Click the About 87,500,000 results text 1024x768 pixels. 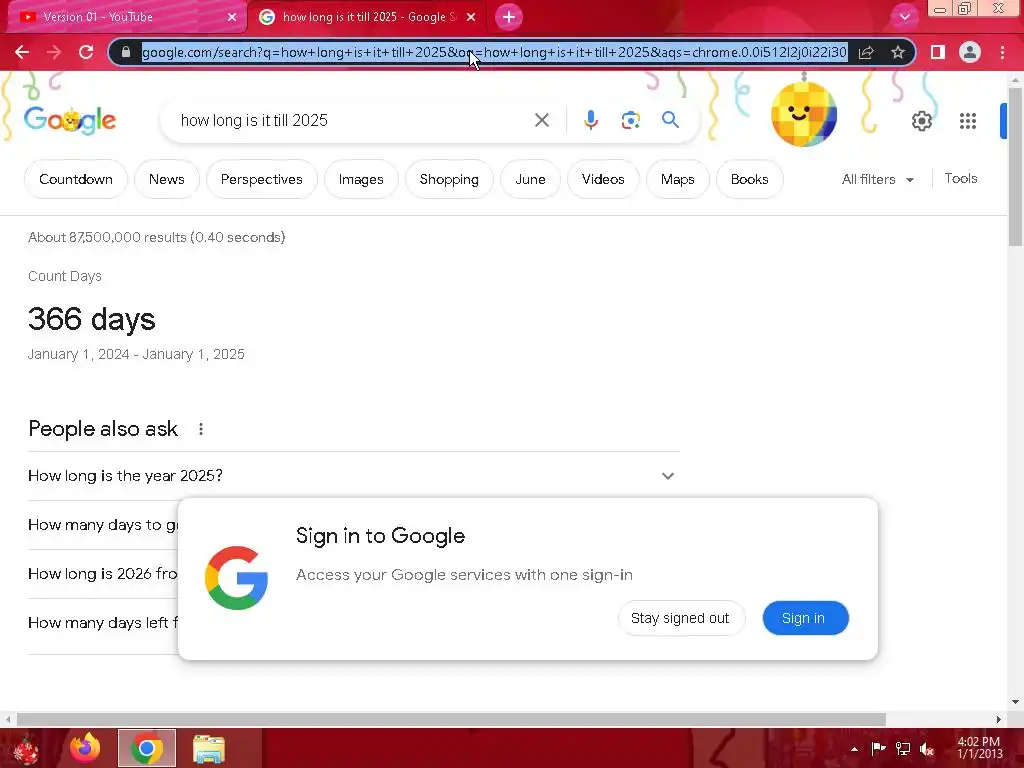[x=157, y=237]
